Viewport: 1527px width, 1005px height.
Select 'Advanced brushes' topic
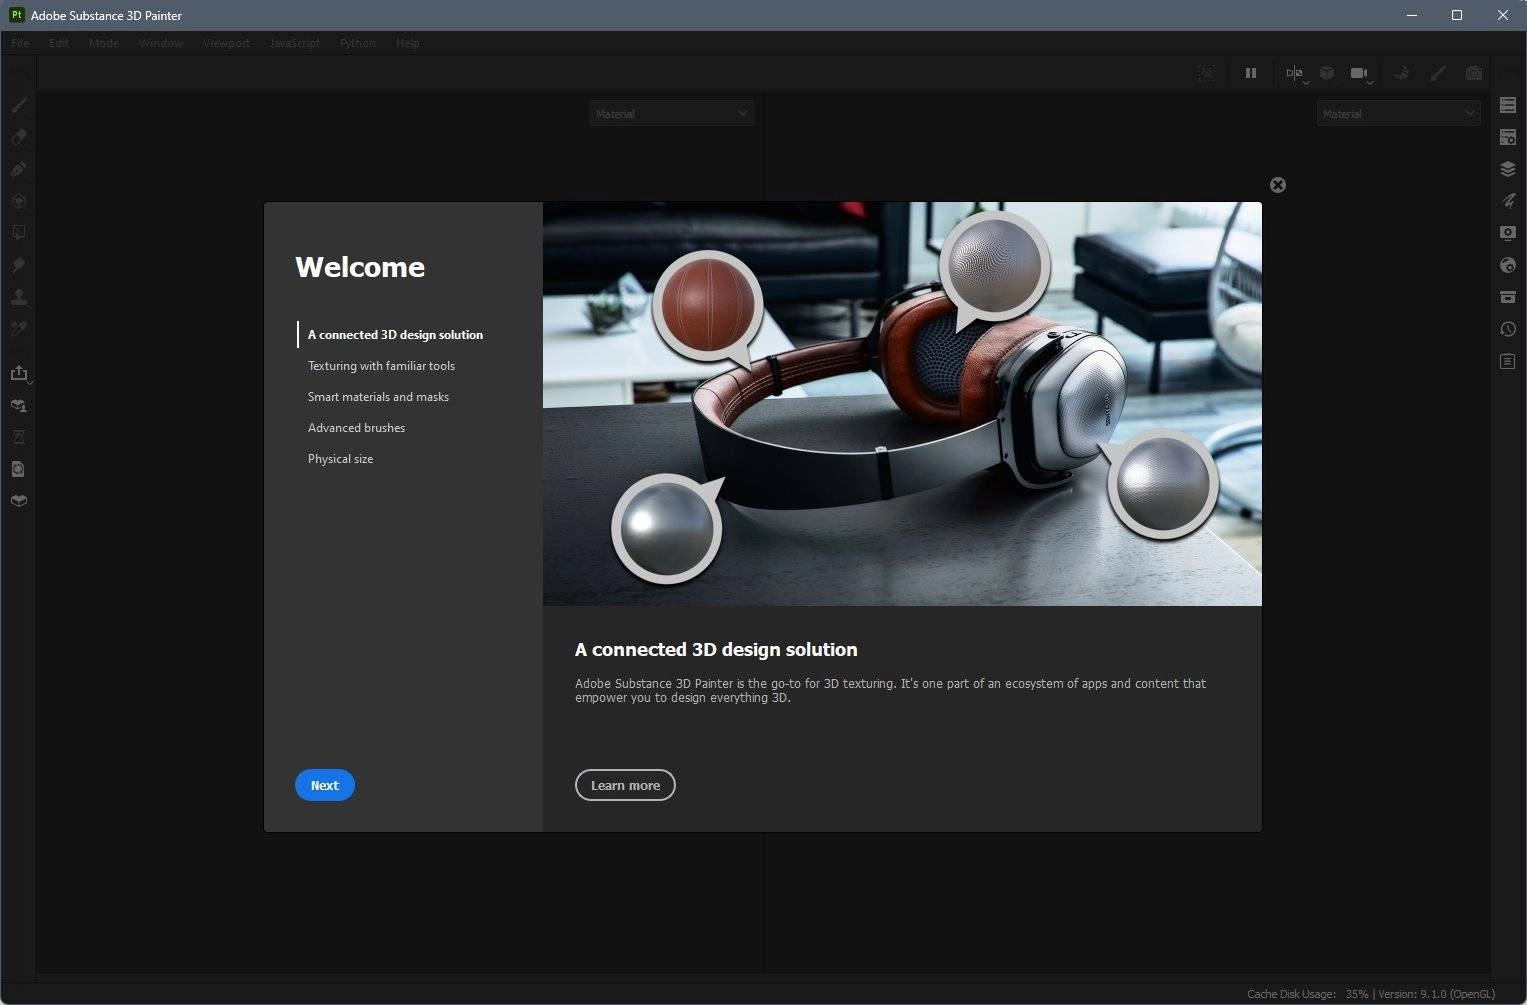(x=356, y=428)
